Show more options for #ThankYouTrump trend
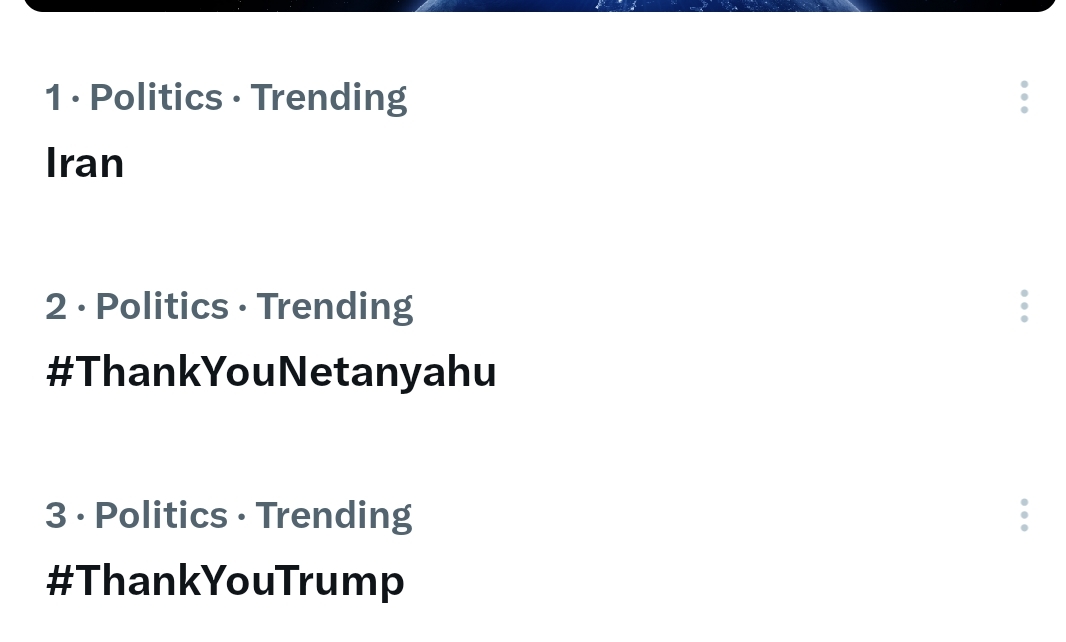The width and height of the screenshot is (1066, 642). (1024, 515)
